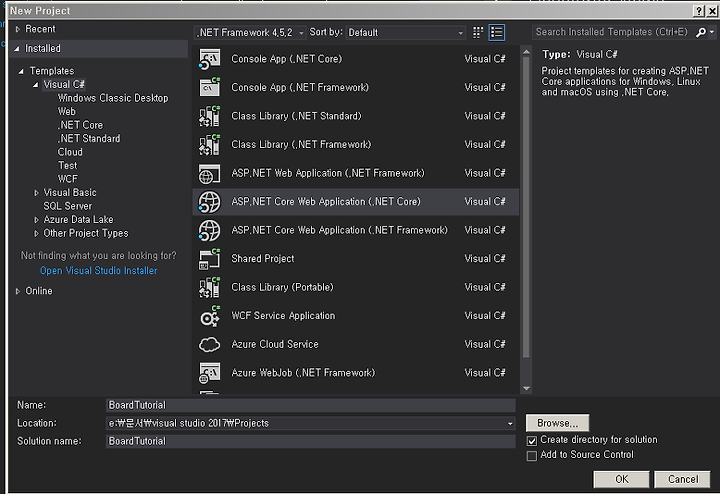Select the Web category
The width and height of the screenshot is (720, 494).
coord(66,112)
